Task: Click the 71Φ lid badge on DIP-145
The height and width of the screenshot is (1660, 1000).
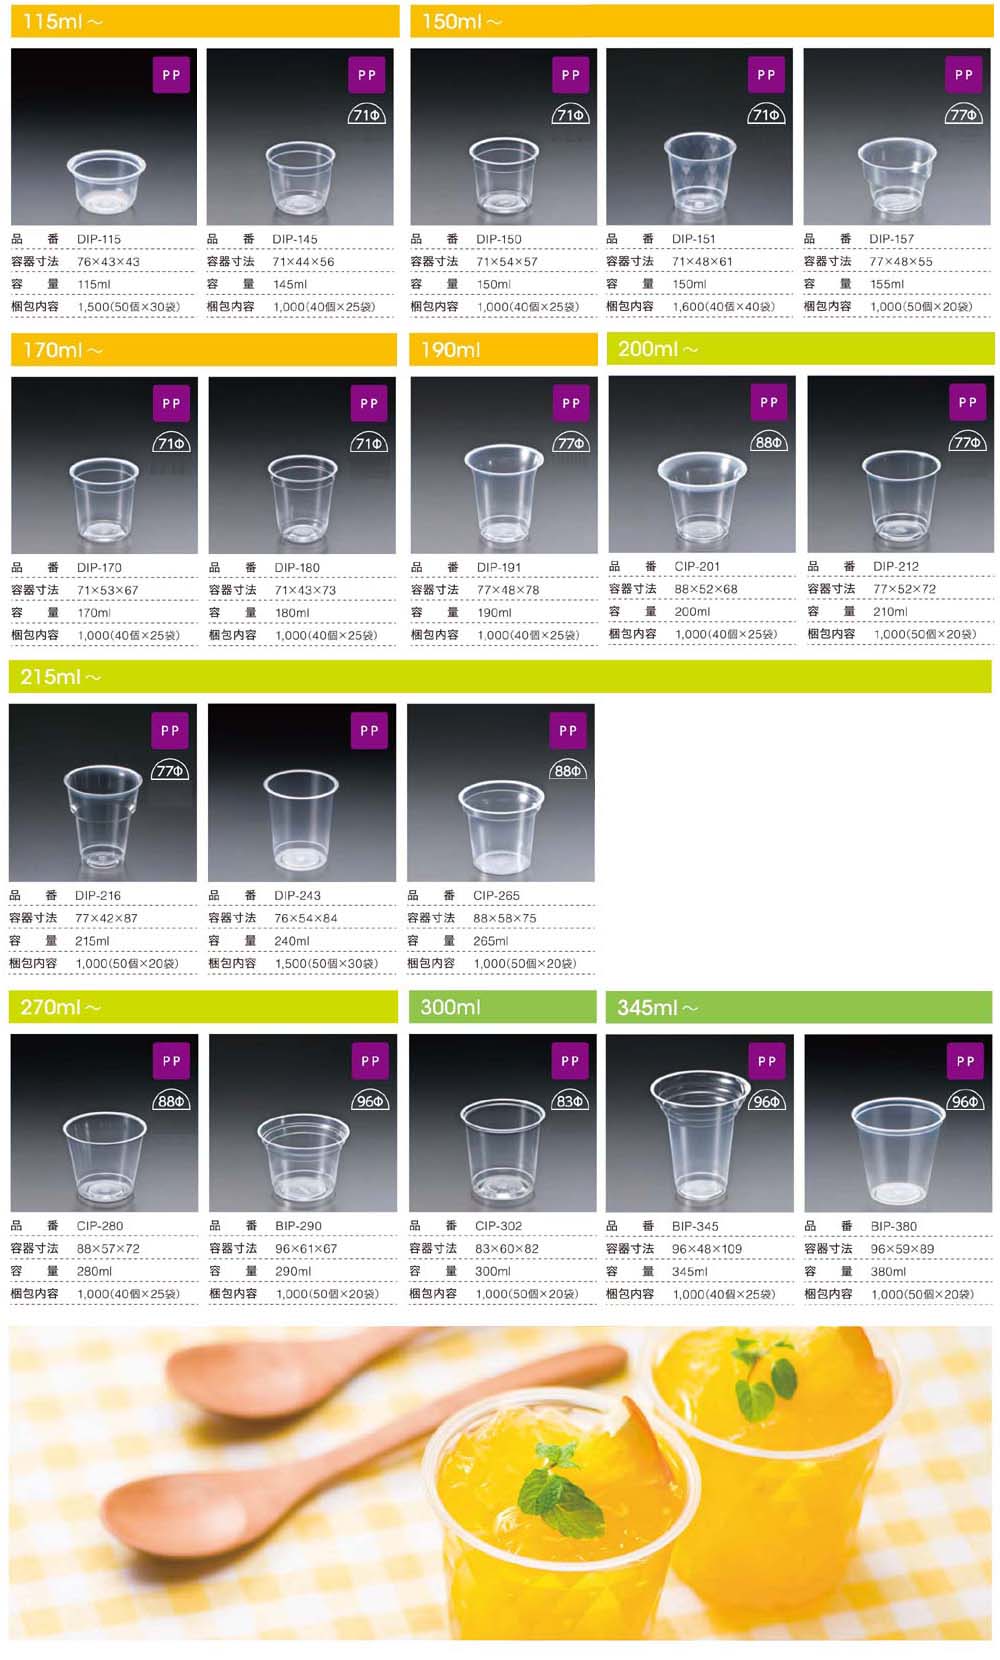Action: click(x=367, y=115)
